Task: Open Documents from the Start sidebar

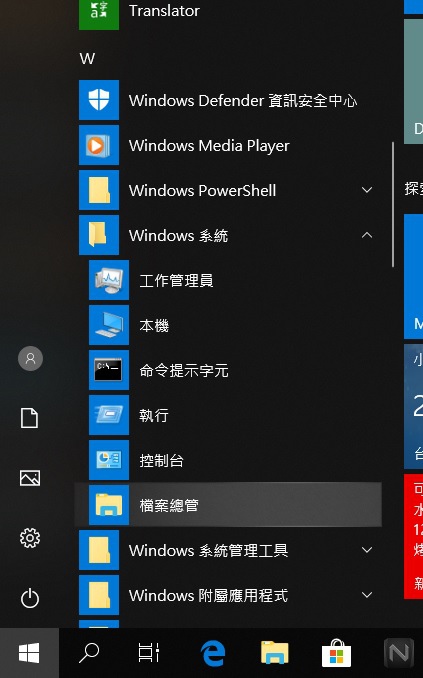Action: (x=29, y=418)
